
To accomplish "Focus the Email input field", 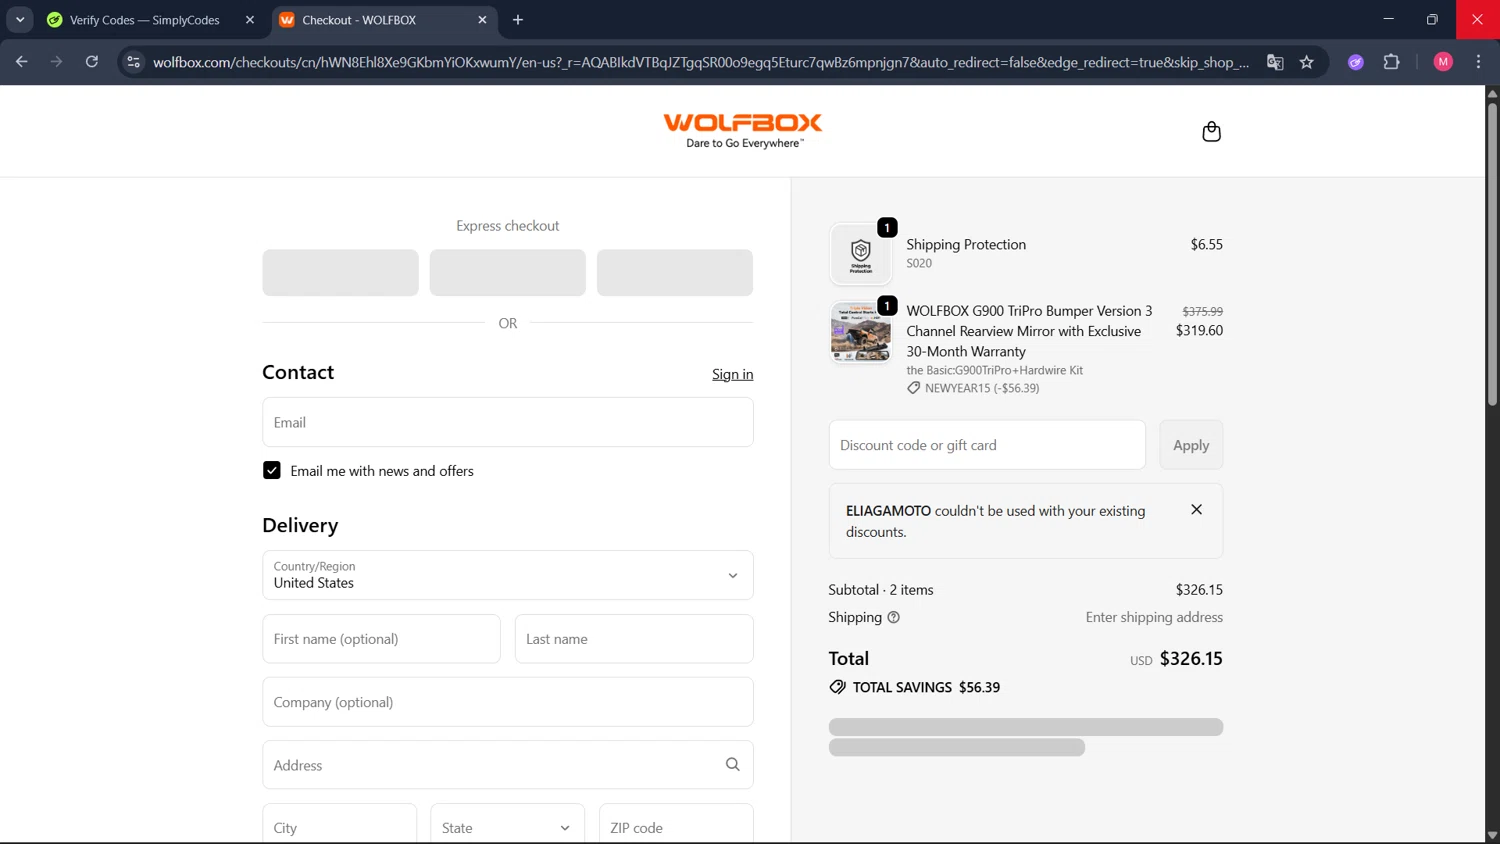I will 508,422.
